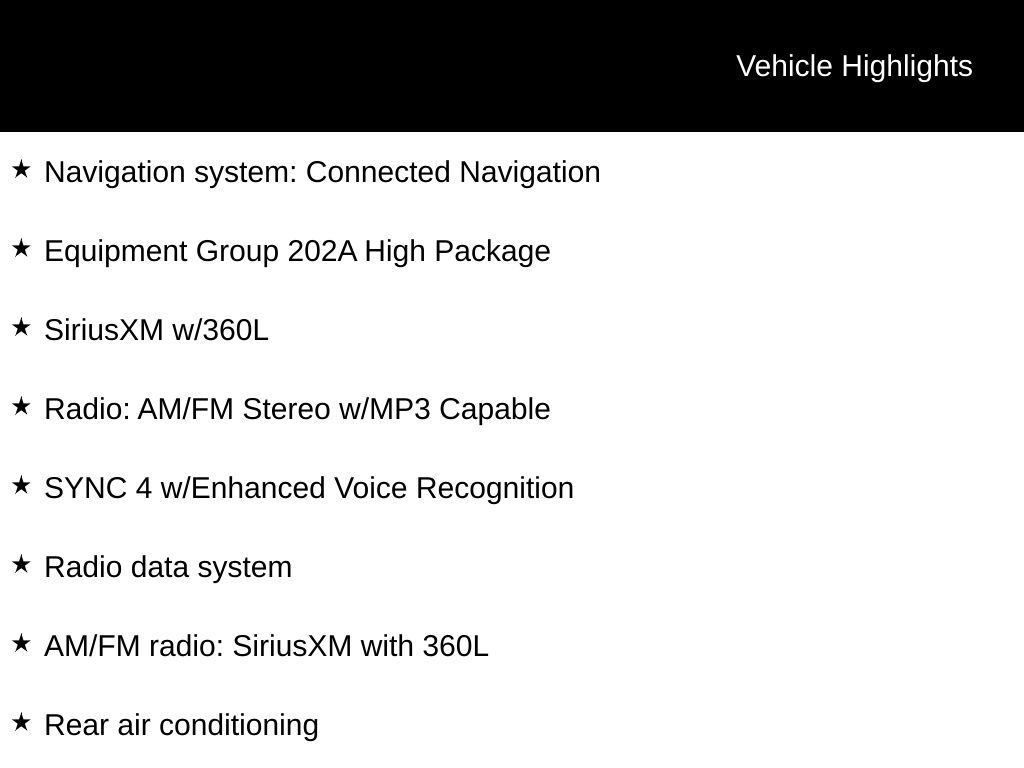This screenshot has width=1024, height=768.
Task: Click the star before Radio: AM/FM Stereo
Action: coord(21,407)
